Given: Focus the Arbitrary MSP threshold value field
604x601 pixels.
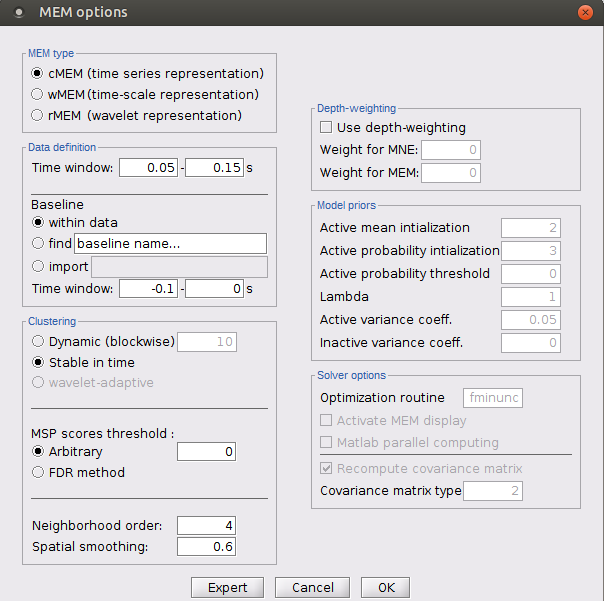Looking at the screenshot, I should click(206, 452).
